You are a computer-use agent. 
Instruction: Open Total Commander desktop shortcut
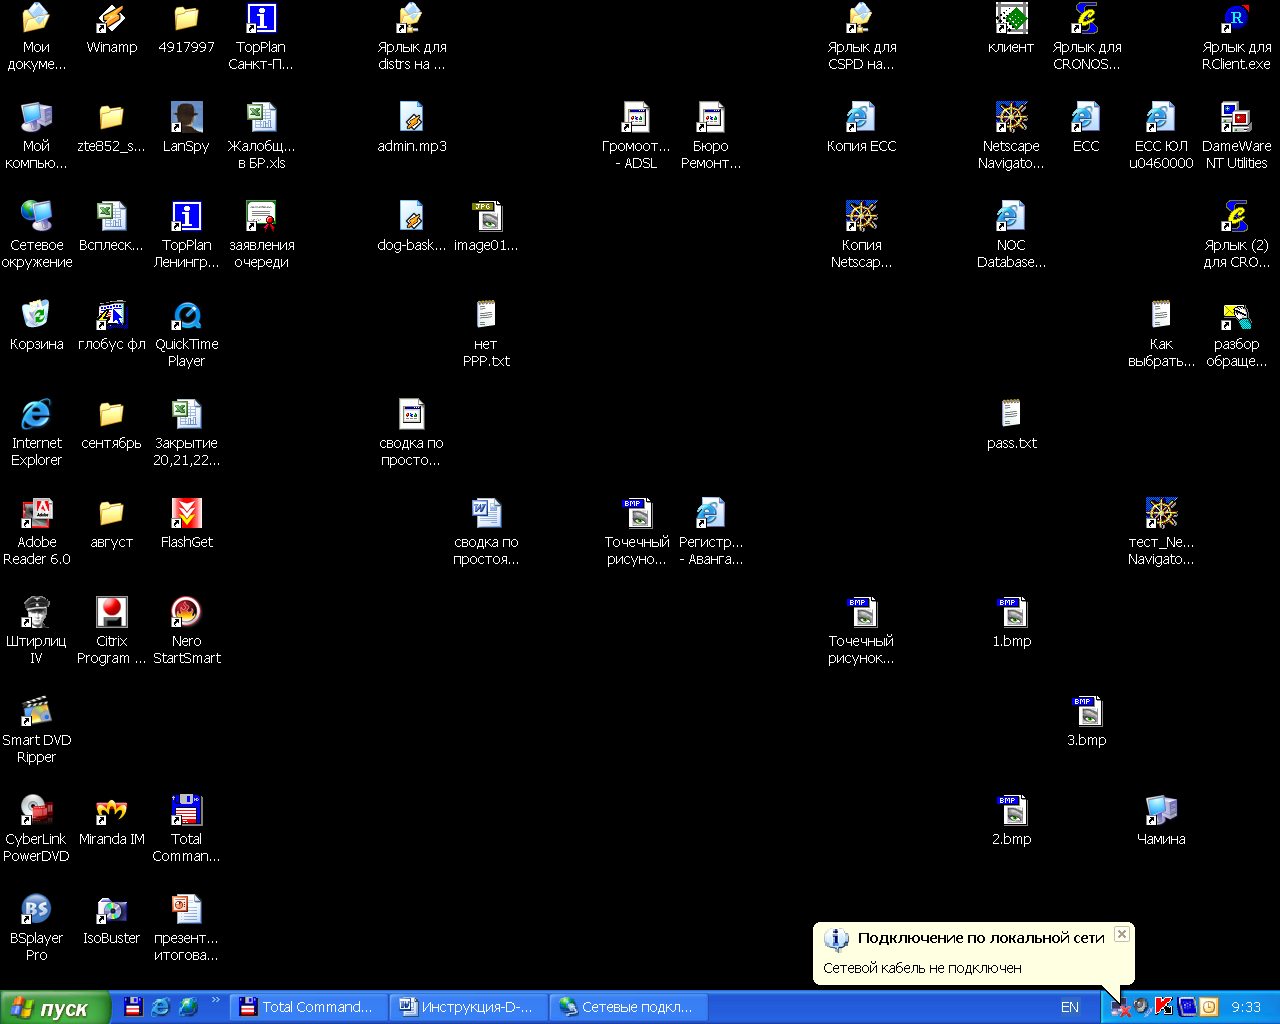(186, 829)
